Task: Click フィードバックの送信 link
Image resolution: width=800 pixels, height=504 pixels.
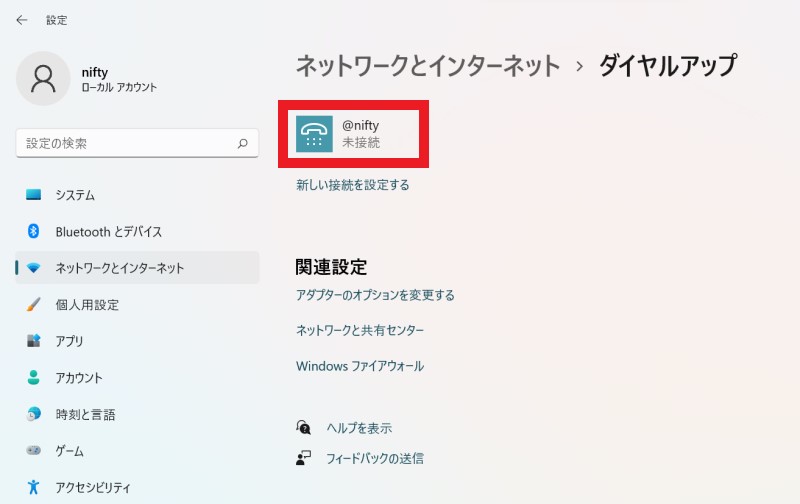Action: click(375, 458)
